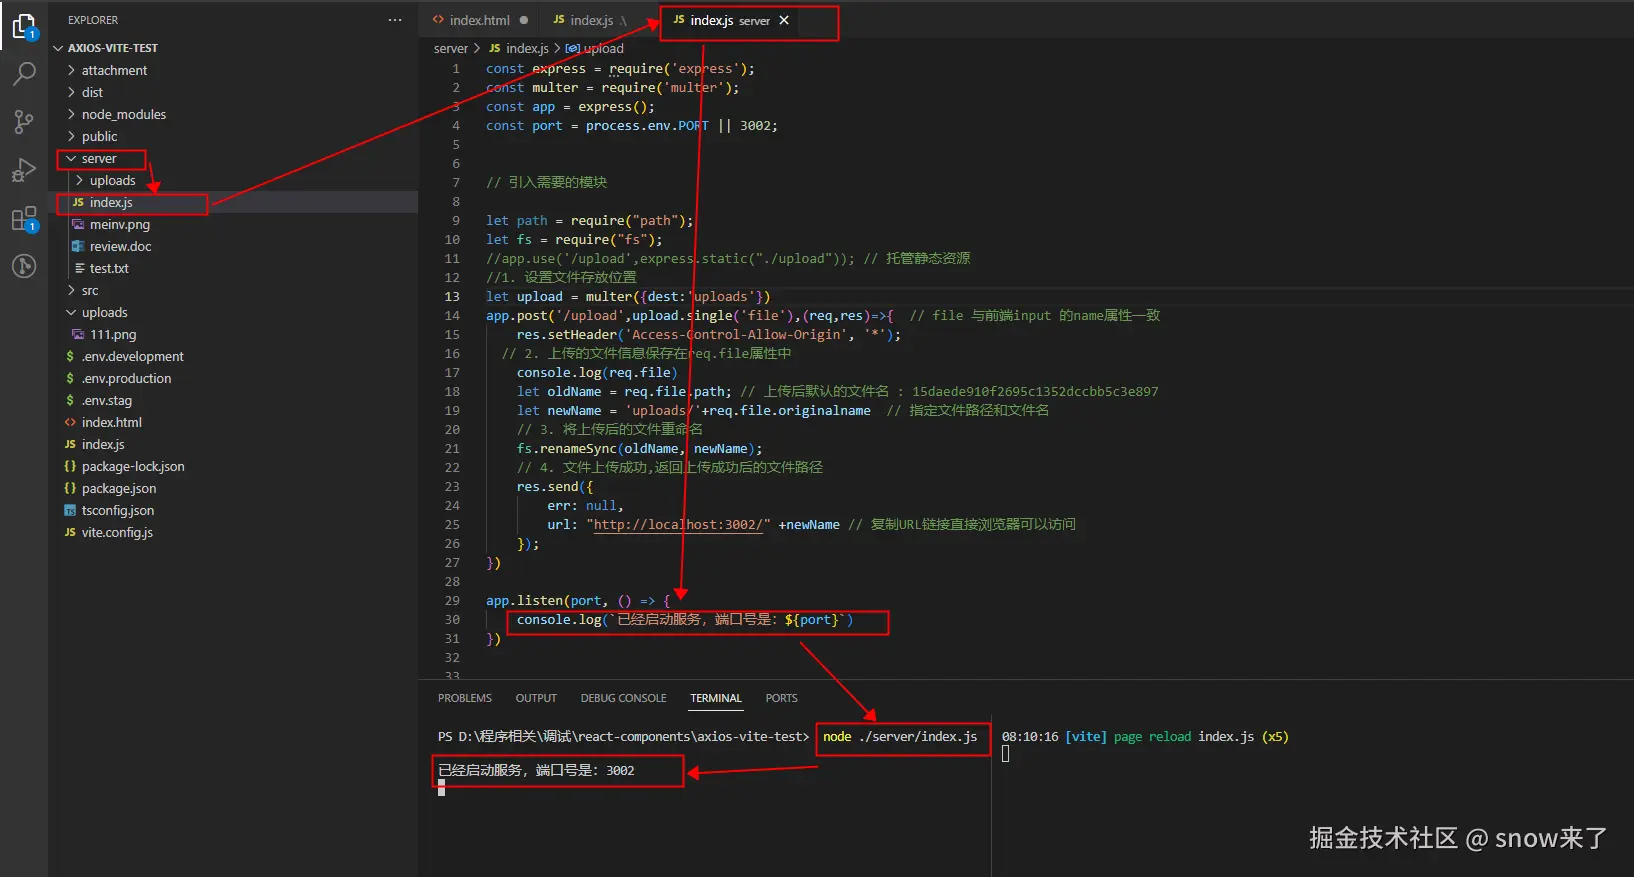The height and width of the screenshot is (877, 1634).
Task: Click the EXPLORER sidebar title
Action: (x=93, y=20)
